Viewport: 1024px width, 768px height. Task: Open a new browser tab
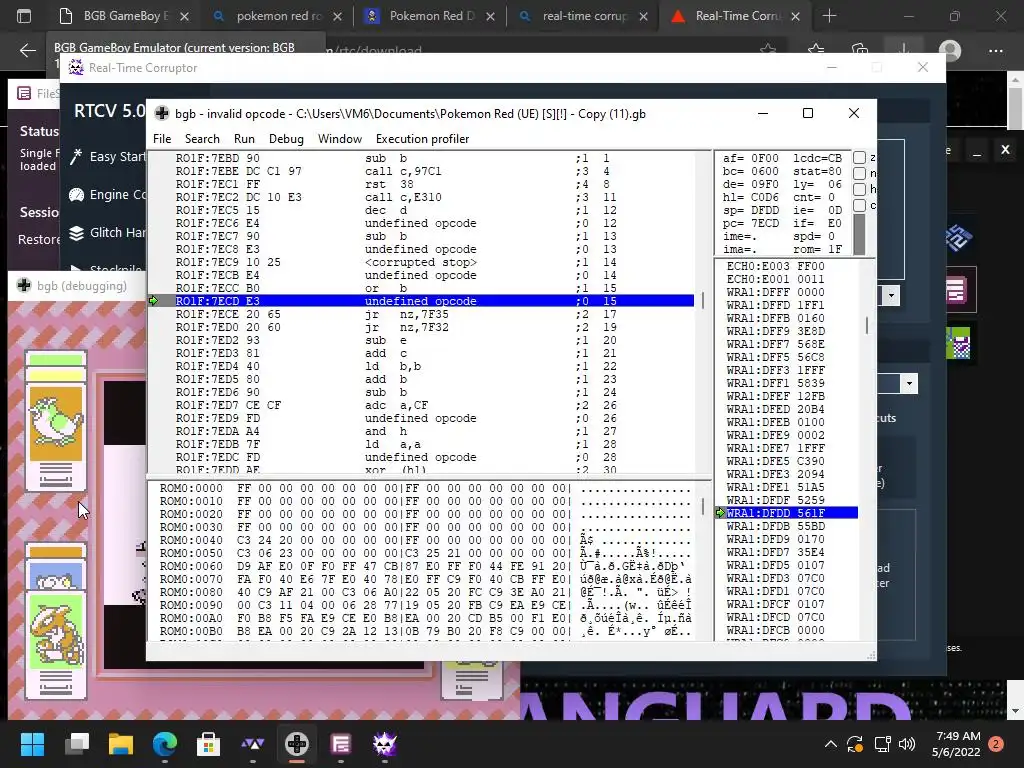pos(829,16)
